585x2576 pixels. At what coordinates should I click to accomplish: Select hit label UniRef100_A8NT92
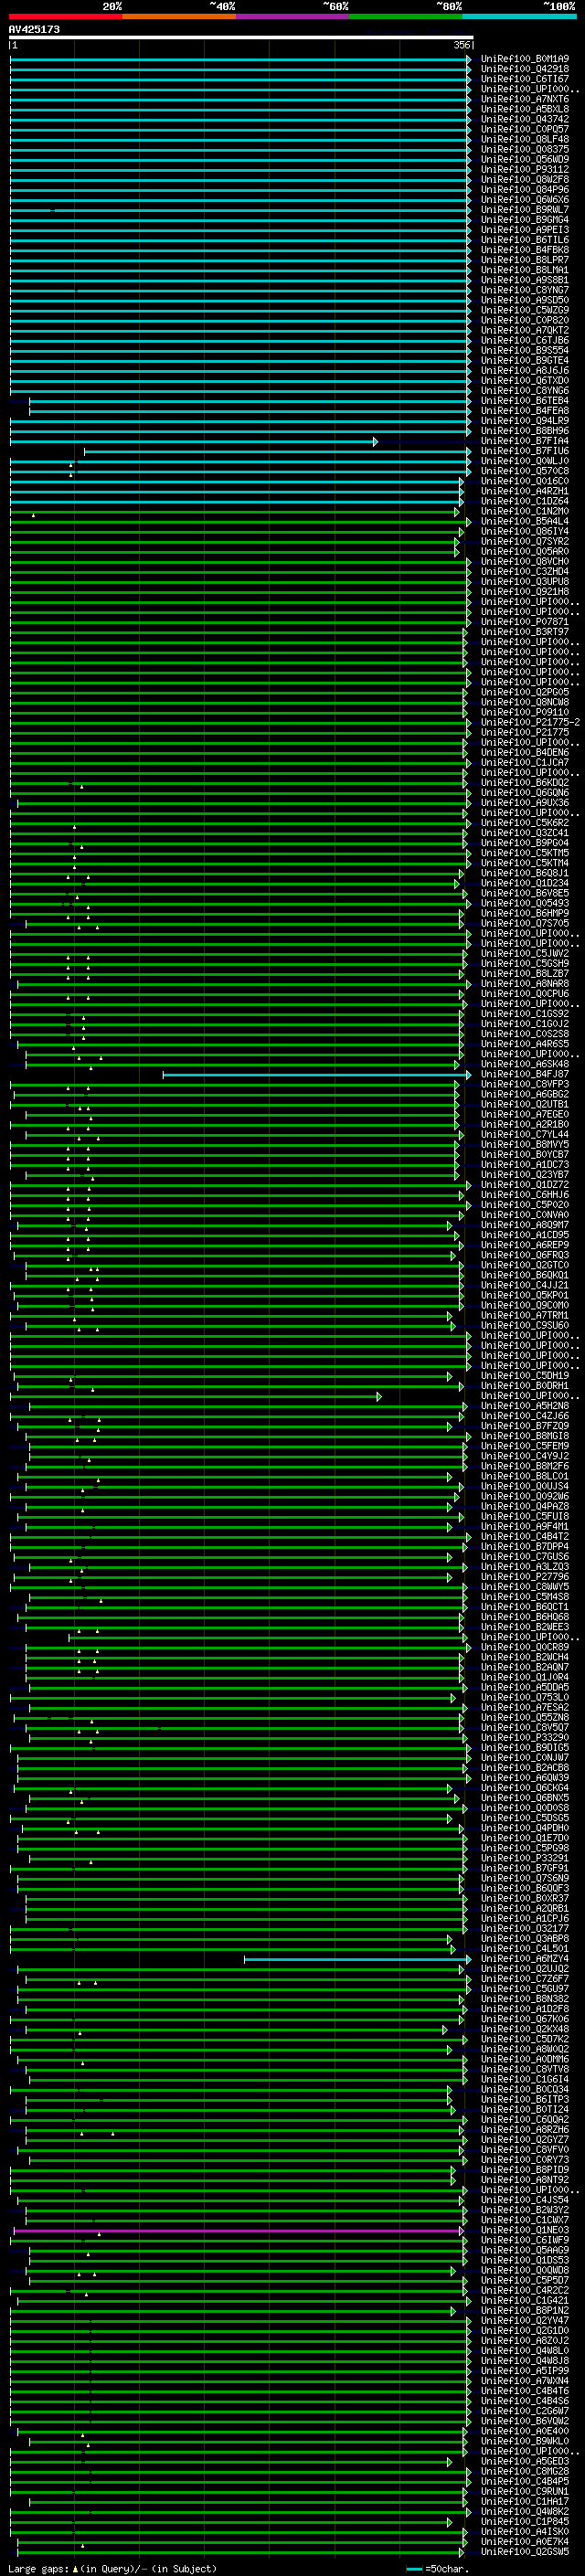[x=525, y=2180]
